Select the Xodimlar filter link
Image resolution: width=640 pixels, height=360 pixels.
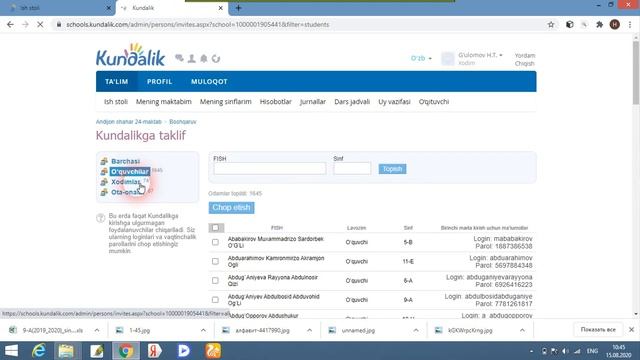[x=126, y=182]
